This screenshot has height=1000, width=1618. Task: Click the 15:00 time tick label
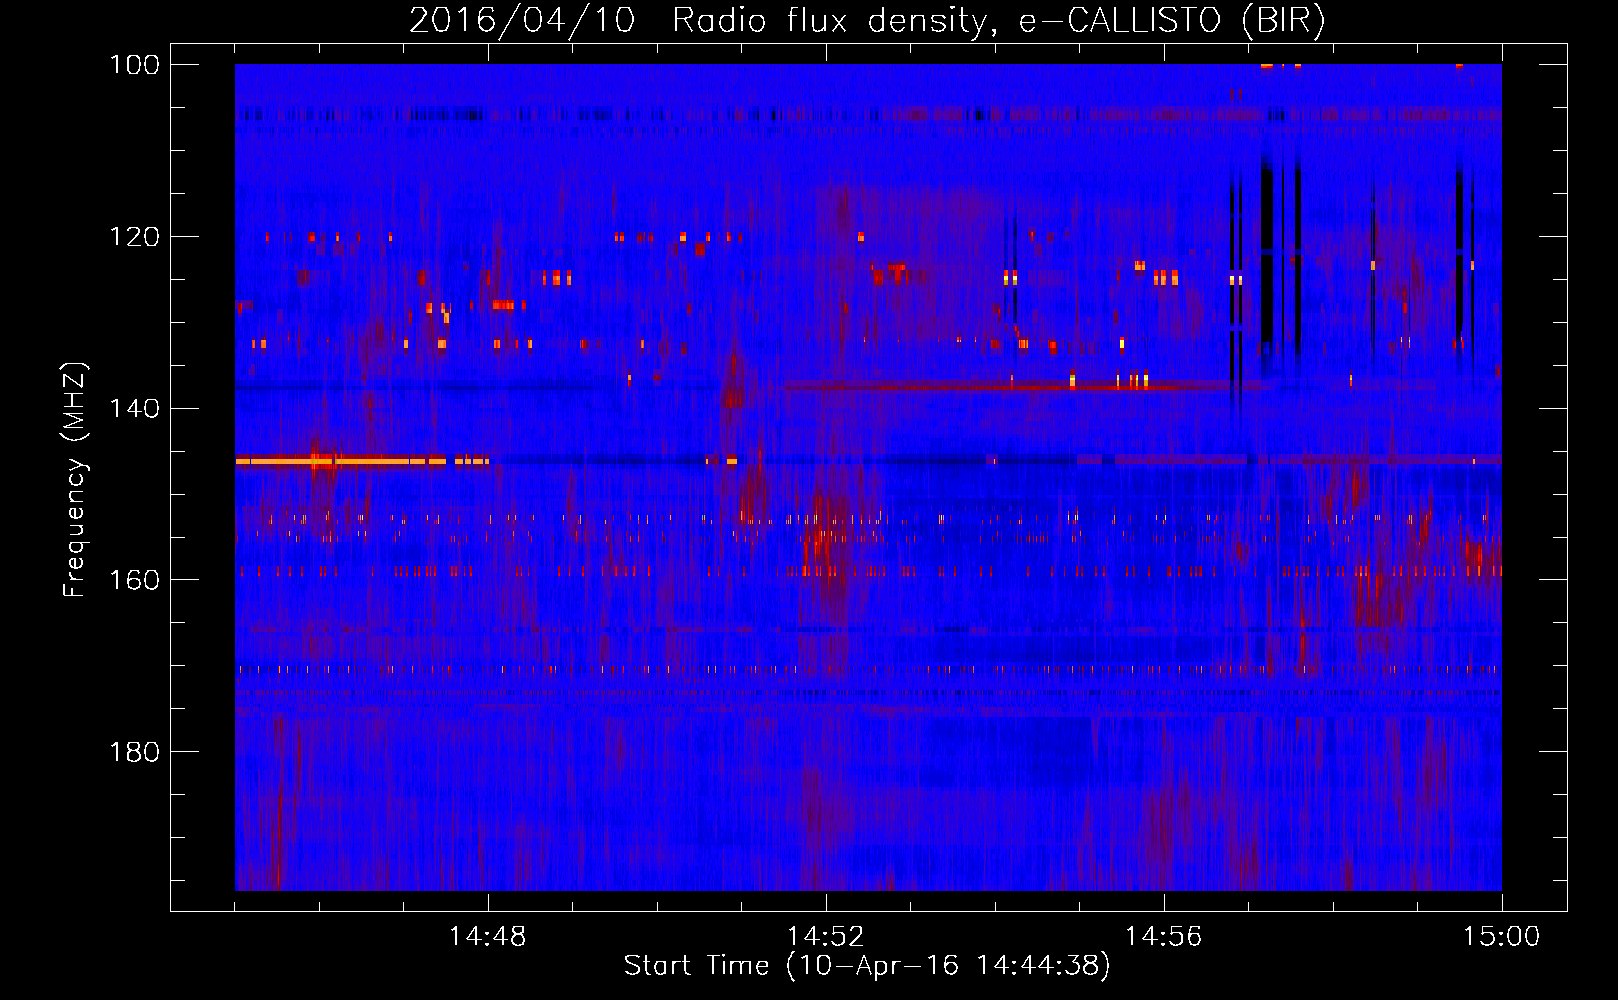point(1502,937)
